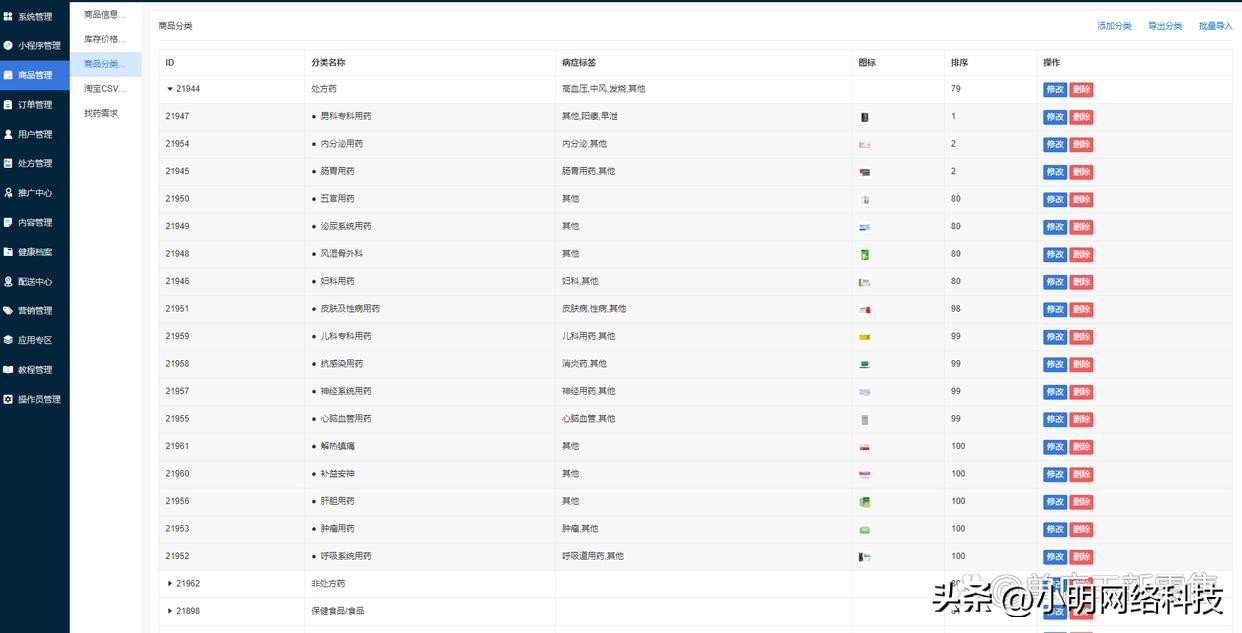Click 修改 on the 男科专利用药 row
1242x633 pixels.
(1055, 116)
